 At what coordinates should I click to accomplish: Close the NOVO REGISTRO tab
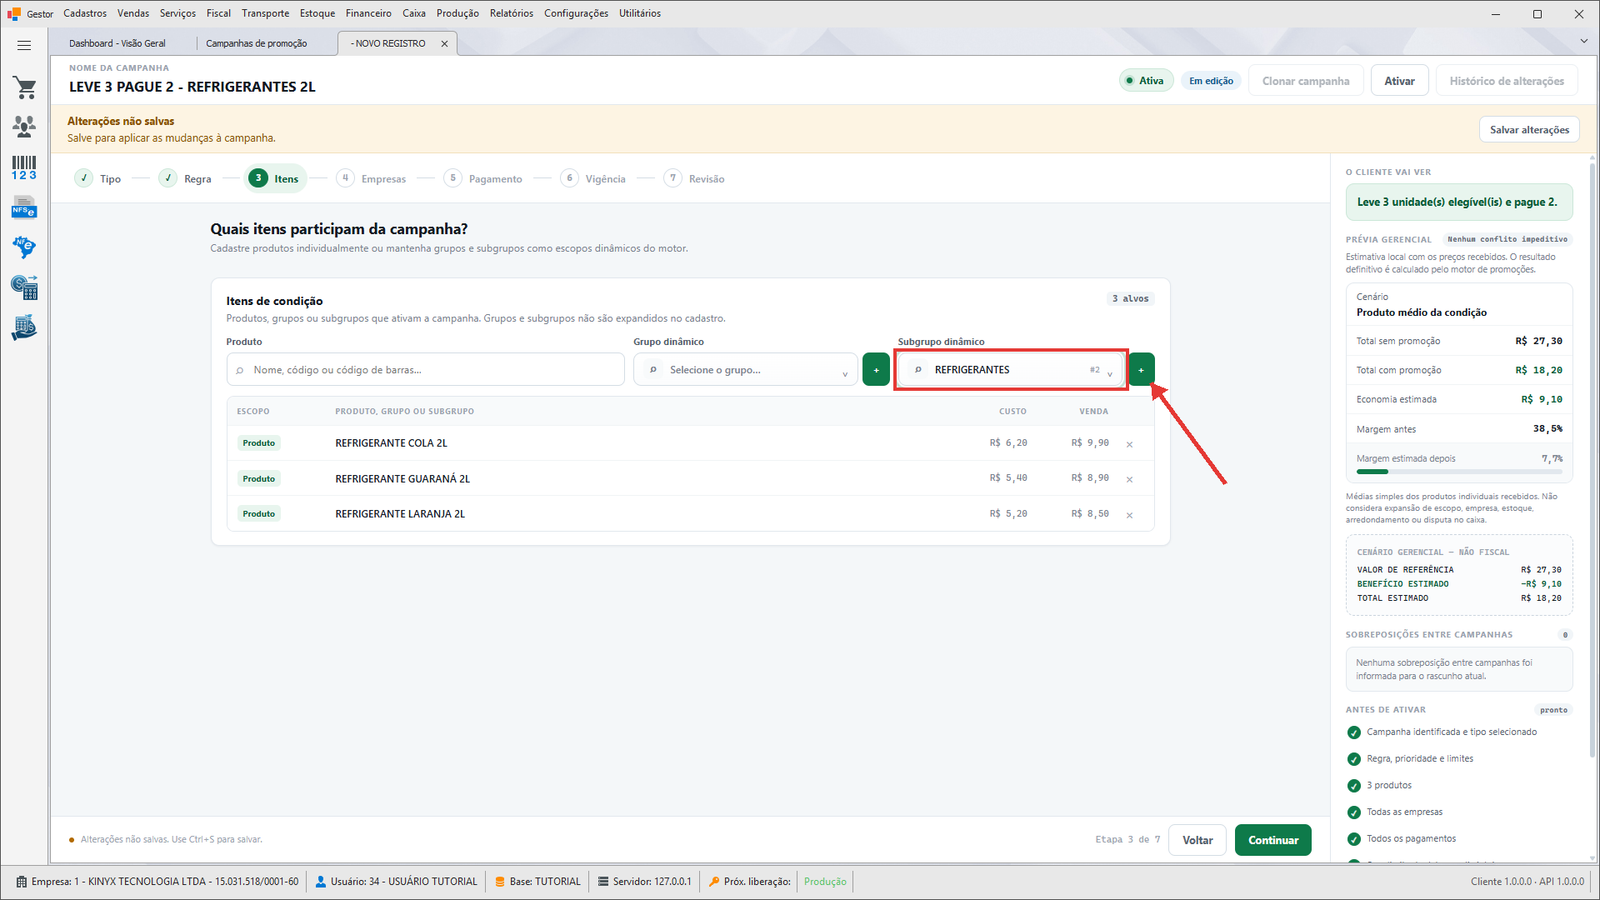pos(445,44)
